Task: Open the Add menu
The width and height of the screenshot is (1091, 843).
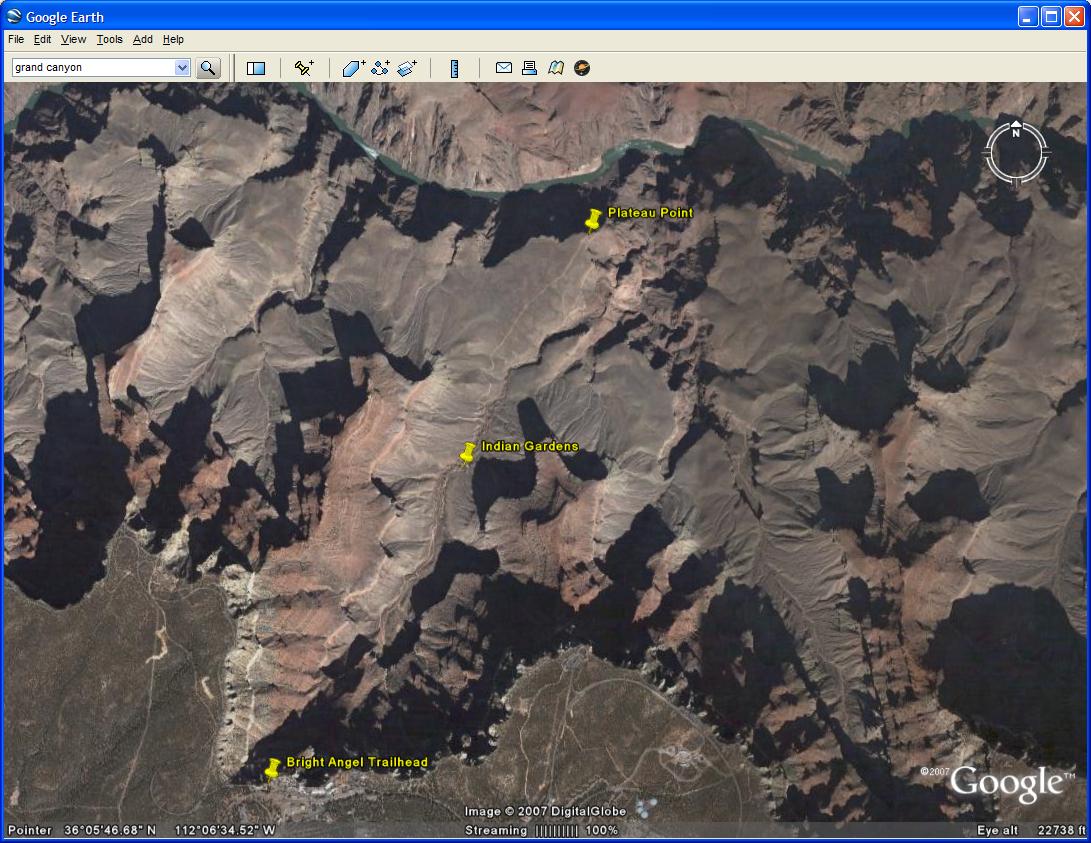Action: point(143,40)
